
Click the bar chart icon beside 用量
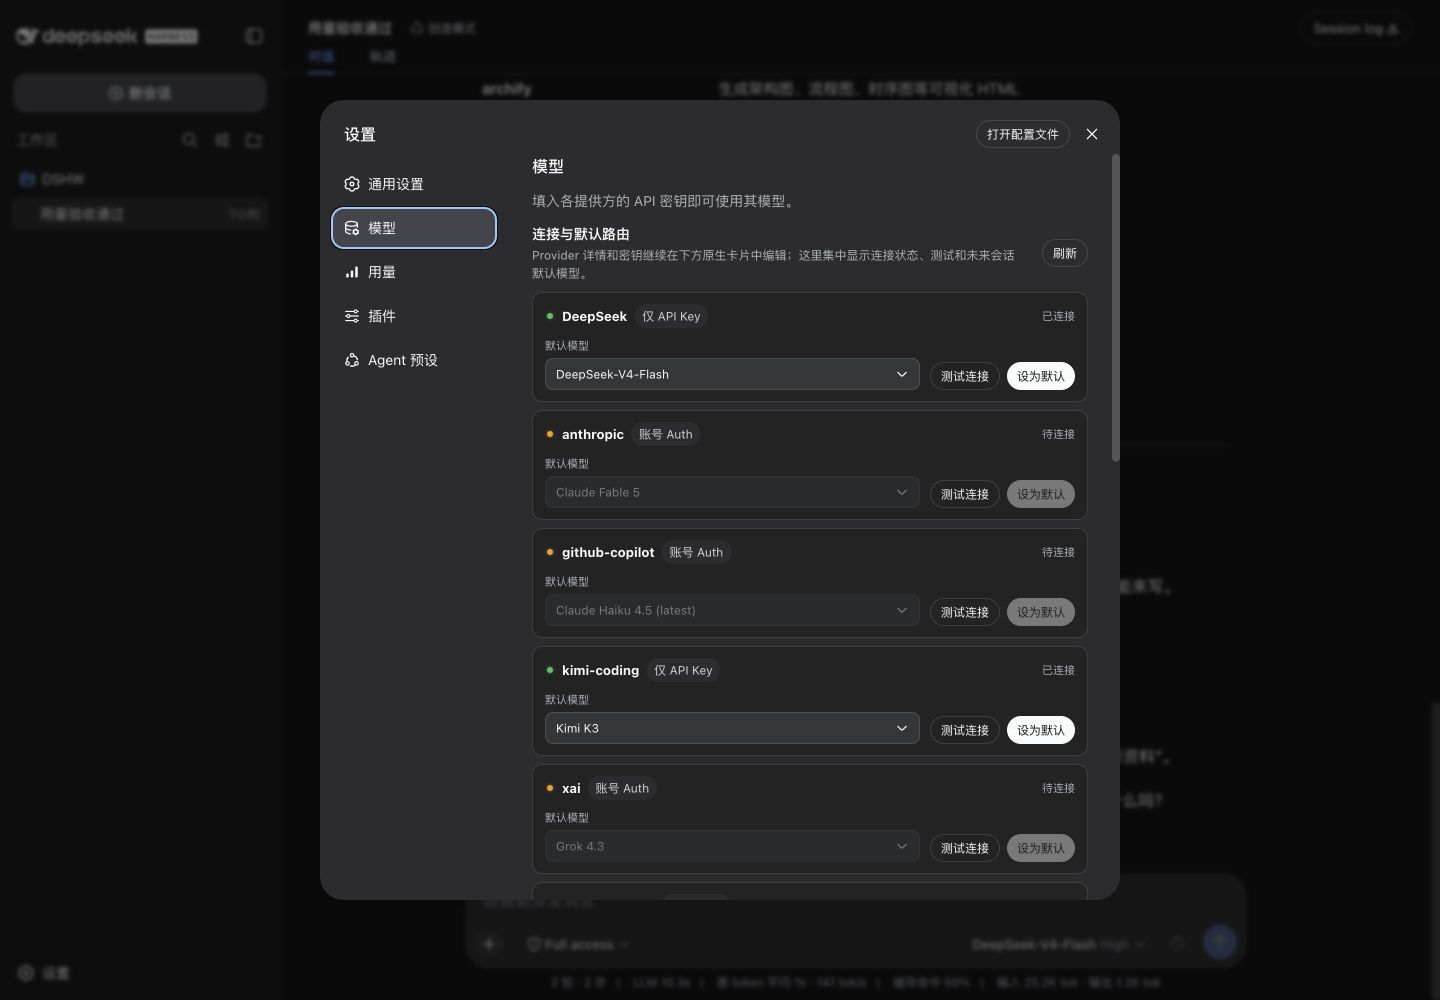click(352, 272)
